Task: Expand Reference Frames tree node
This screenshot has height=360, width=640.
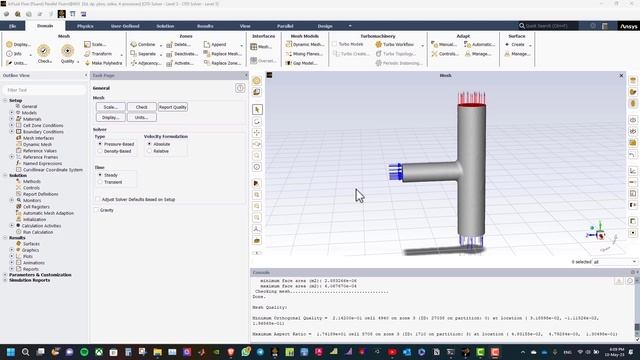Action: pyautogui.click(x=12, y=157)
